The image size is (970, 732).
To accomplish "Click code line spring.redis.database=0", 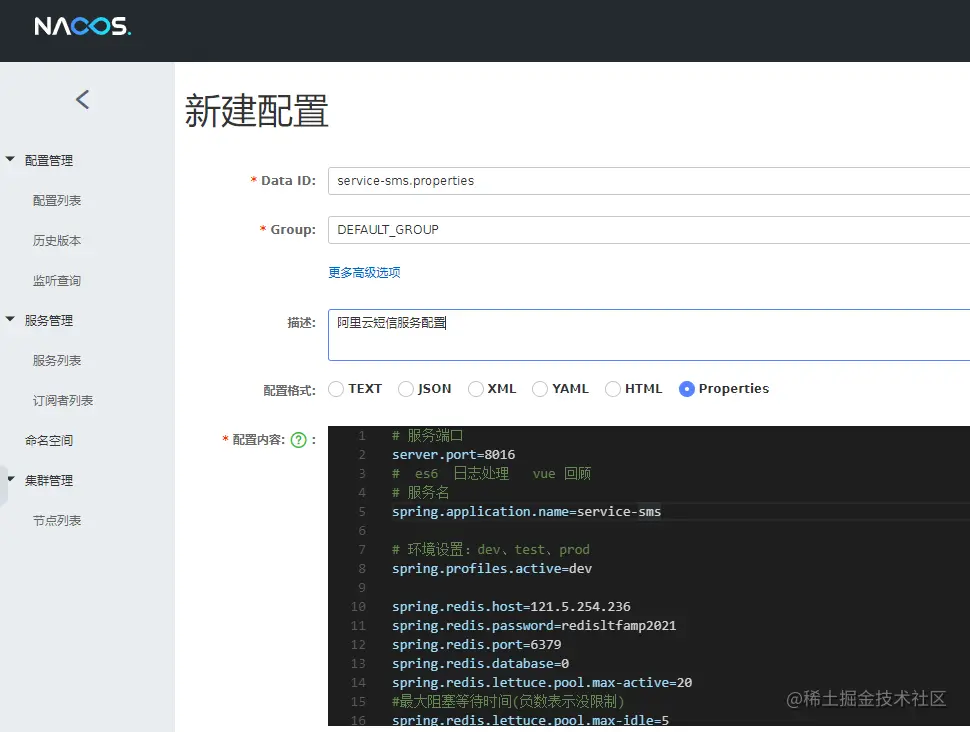I will 480,663.
